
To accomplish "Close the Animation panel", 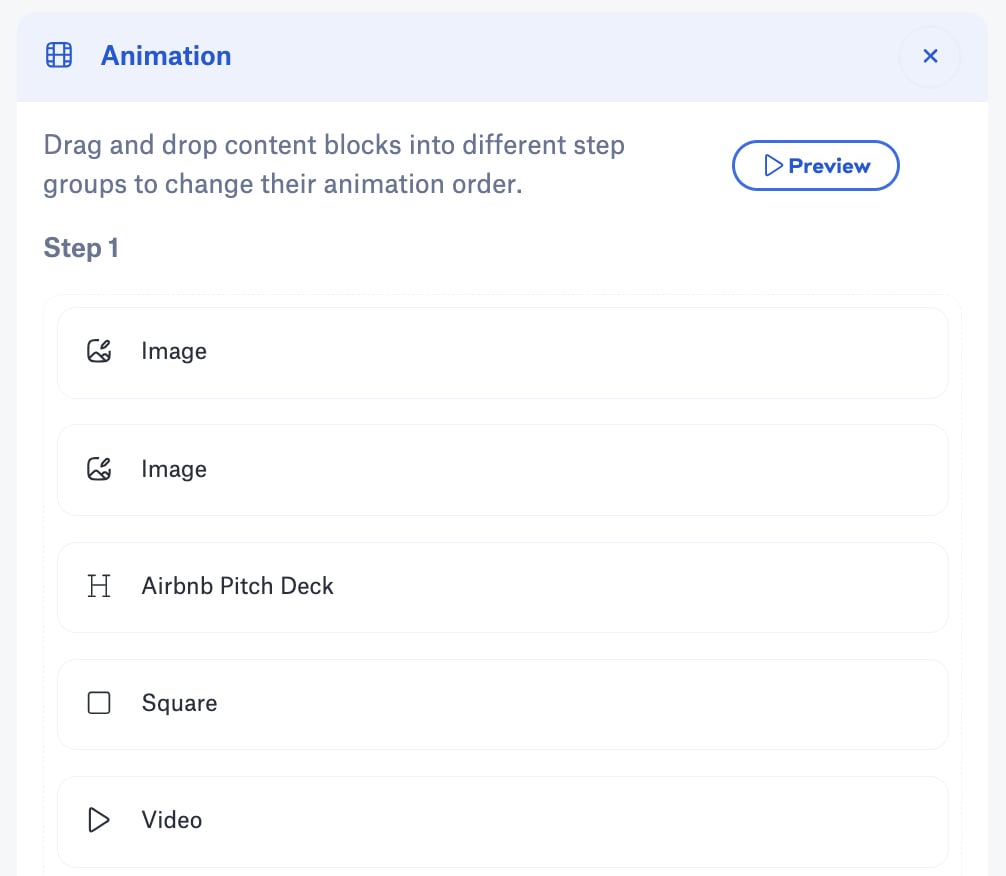I will click(x=930, y=57).
